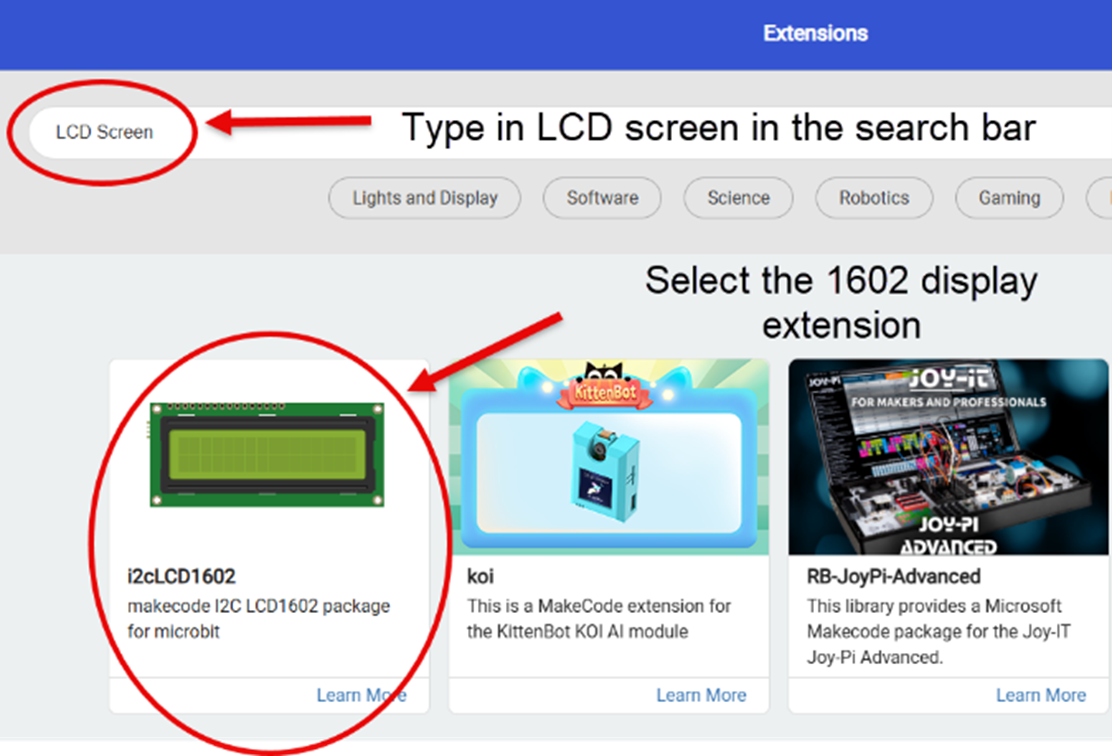
Task: Select the Gaming category tag
Action: [1009, 198]
